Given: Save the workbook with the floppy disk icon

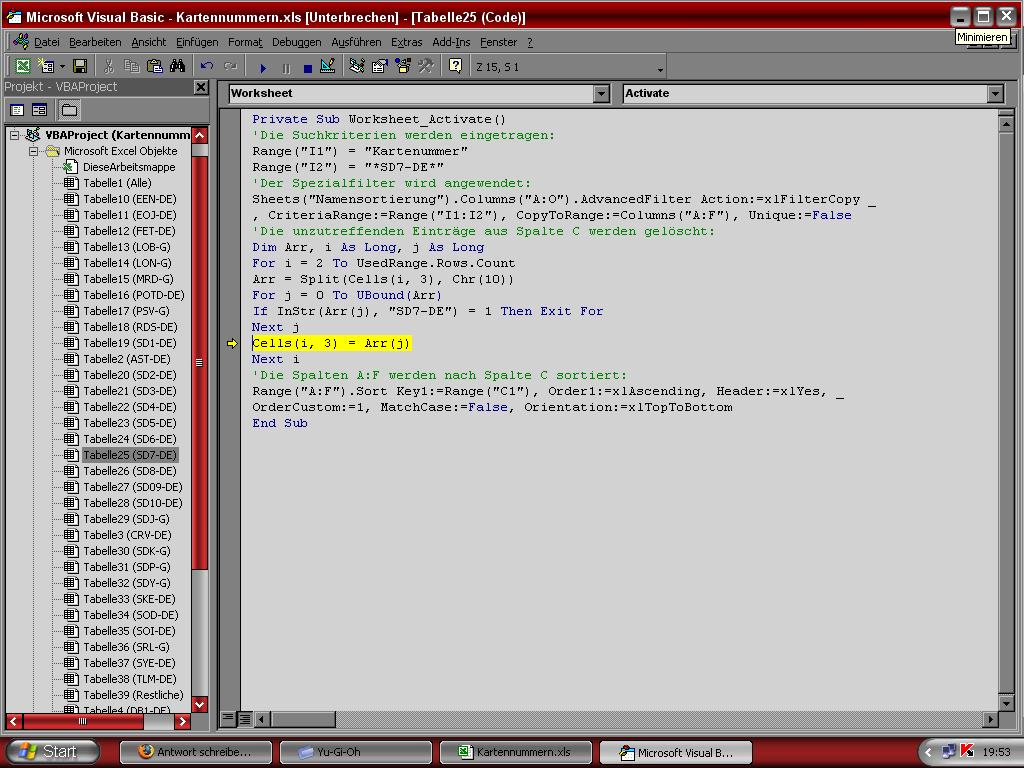Looking at the screenshot, I should [x=80, y=66].
